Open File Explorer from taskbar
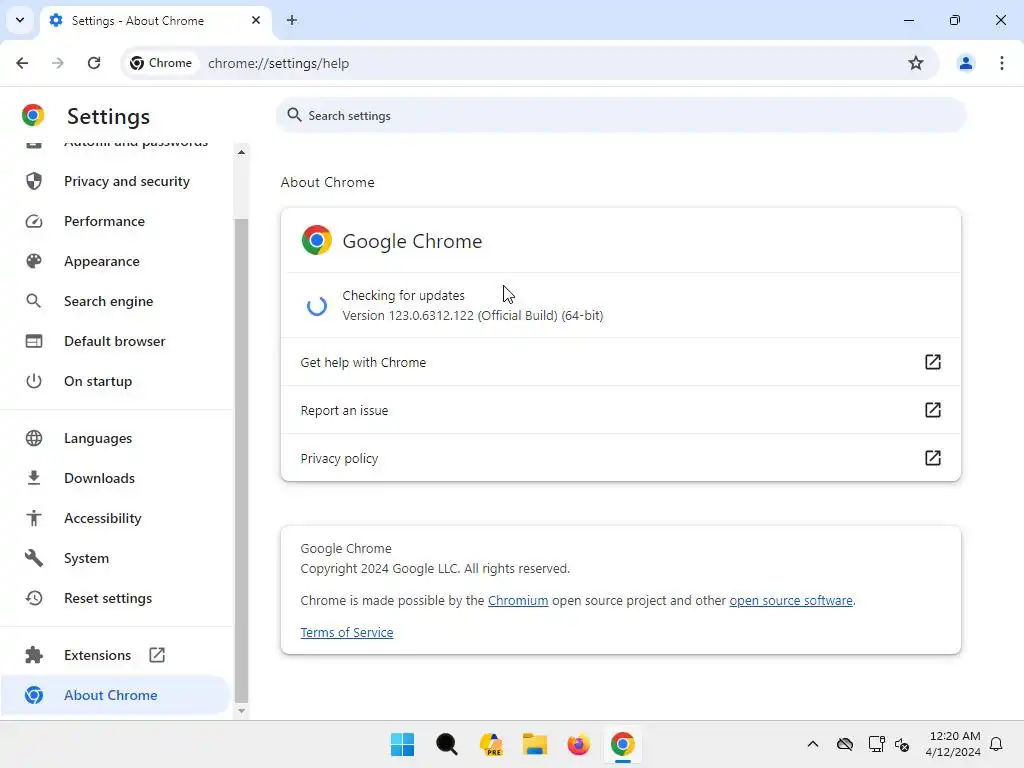Screen dimensions: 1024x768 534,744
